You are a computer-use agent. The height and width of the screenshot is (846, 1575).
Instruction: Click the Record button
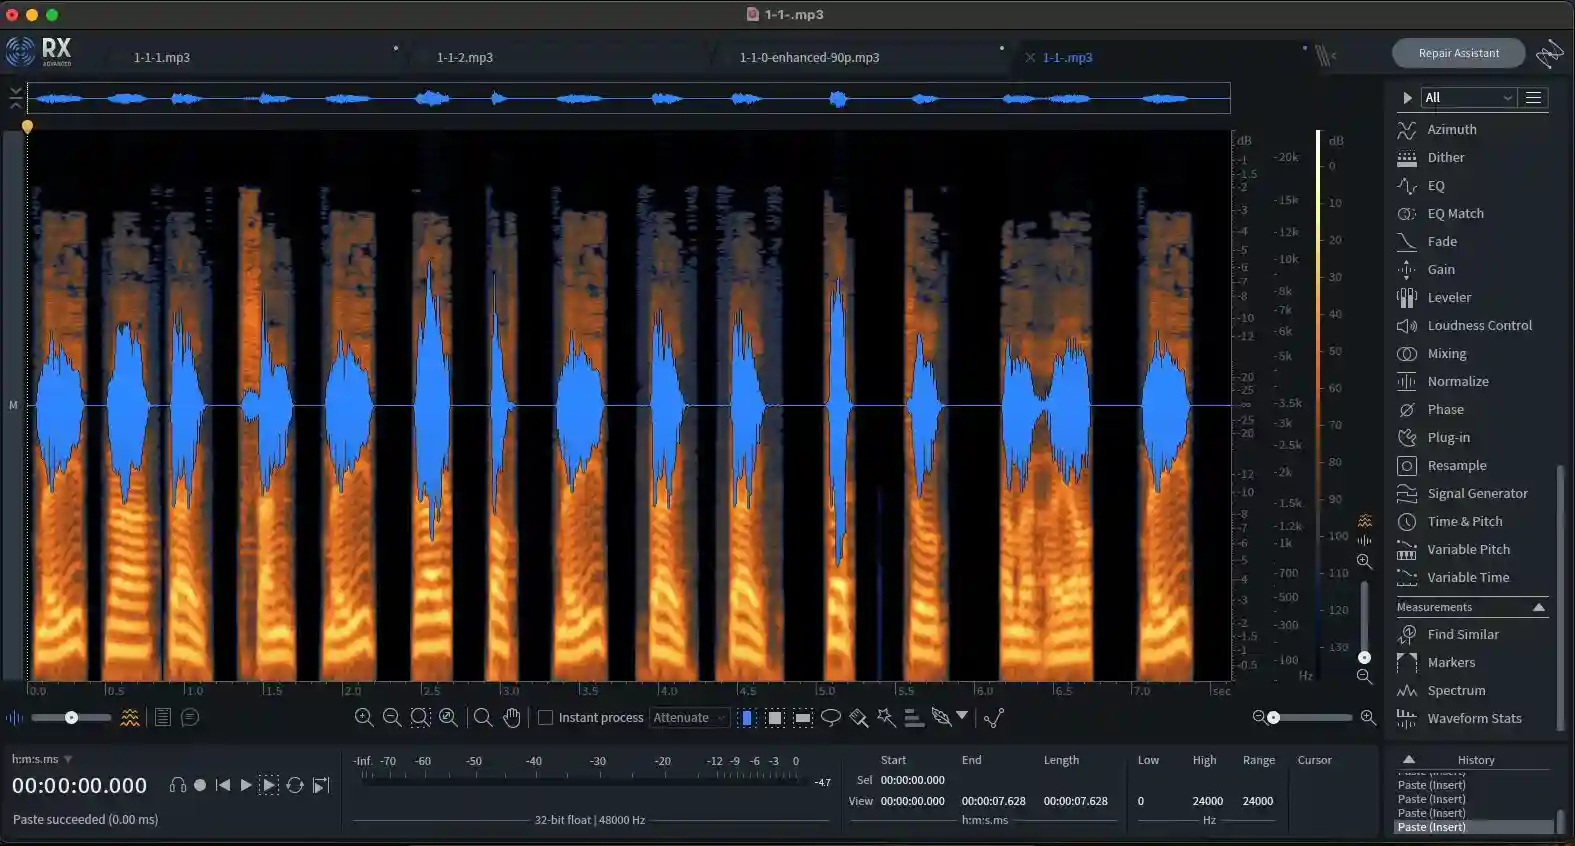click(x=200, y=785)
